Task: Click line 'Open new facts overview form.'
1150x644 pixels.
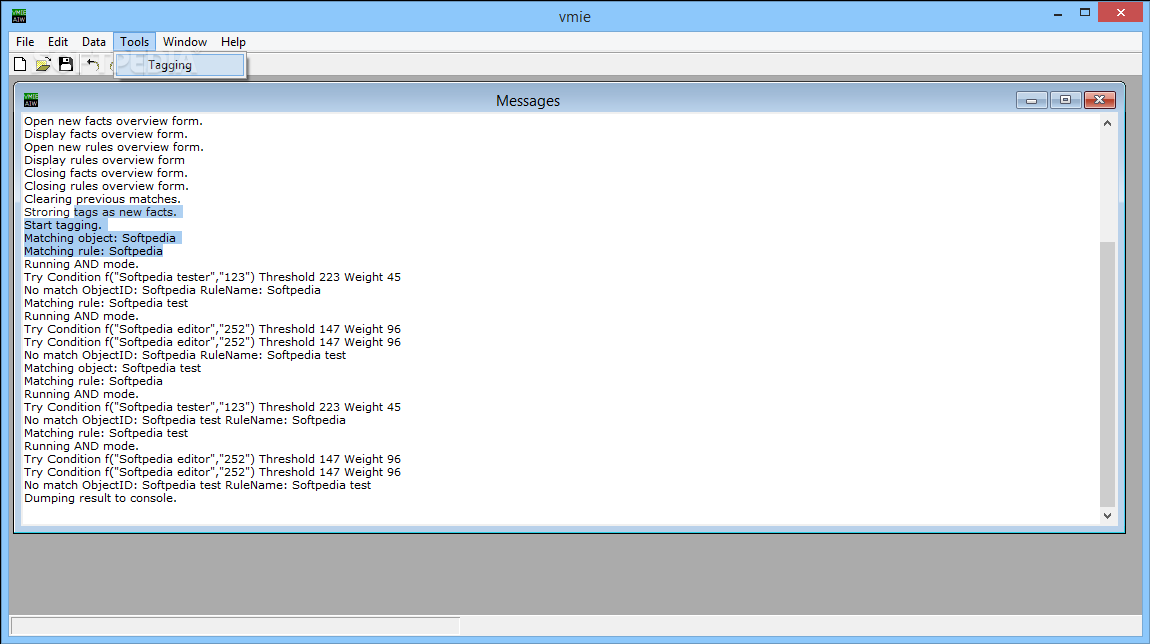Action: point(113,121)
